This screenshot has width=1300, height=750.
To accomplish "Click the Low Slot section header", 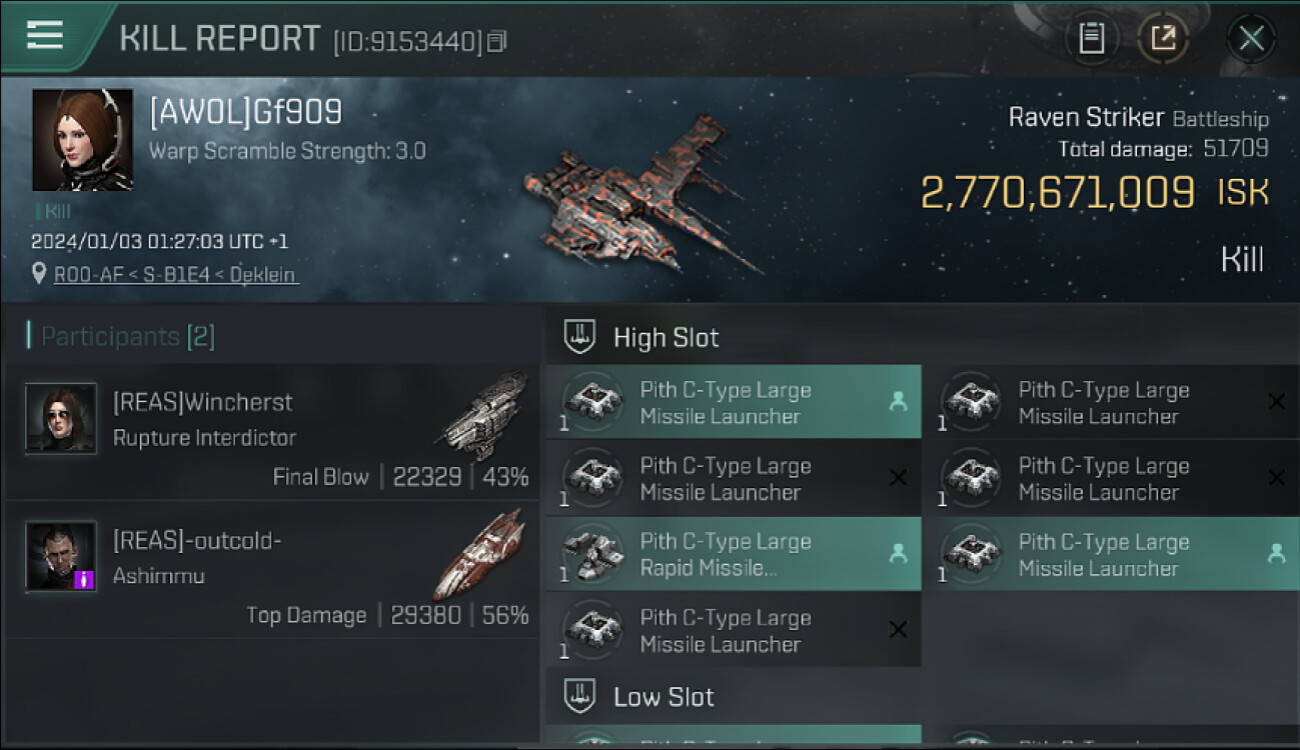I will point(663,697).
